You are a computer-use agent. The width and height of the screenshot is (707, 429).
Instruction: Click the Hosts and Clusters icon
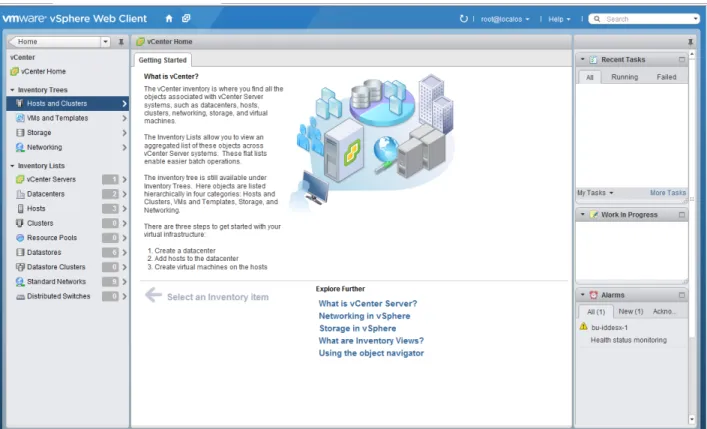point(19,103)
